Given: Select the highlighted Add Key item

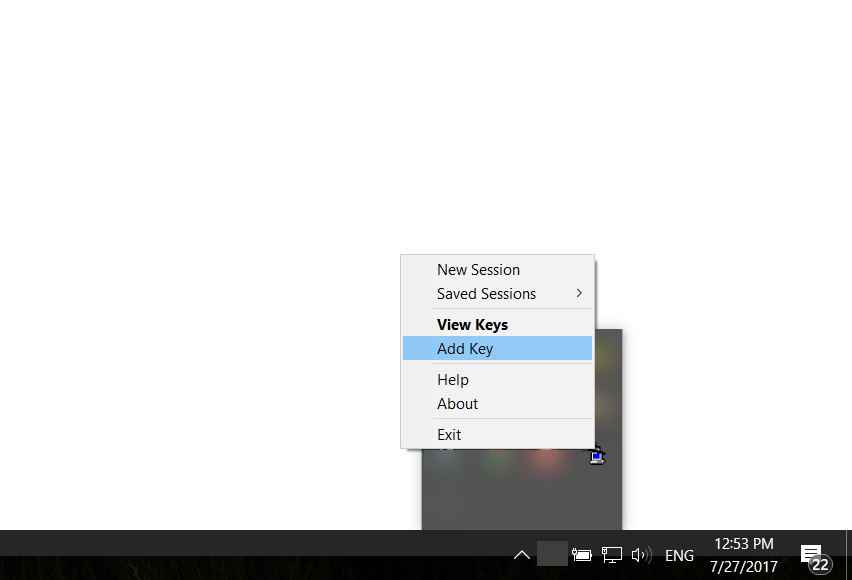Looking at the screenshot, I should pos(497,348).
